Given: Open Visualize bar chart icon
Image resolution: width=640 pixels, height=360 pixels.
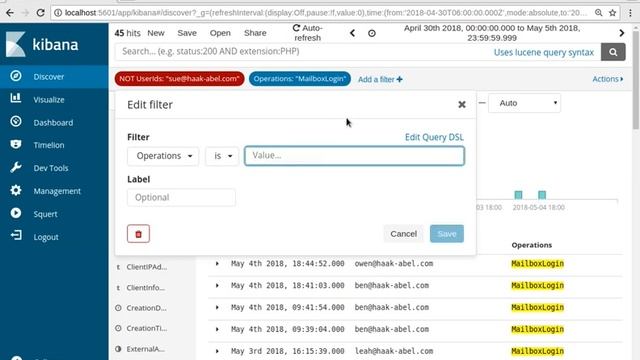Looking at the screenshot, I should 16,98.
